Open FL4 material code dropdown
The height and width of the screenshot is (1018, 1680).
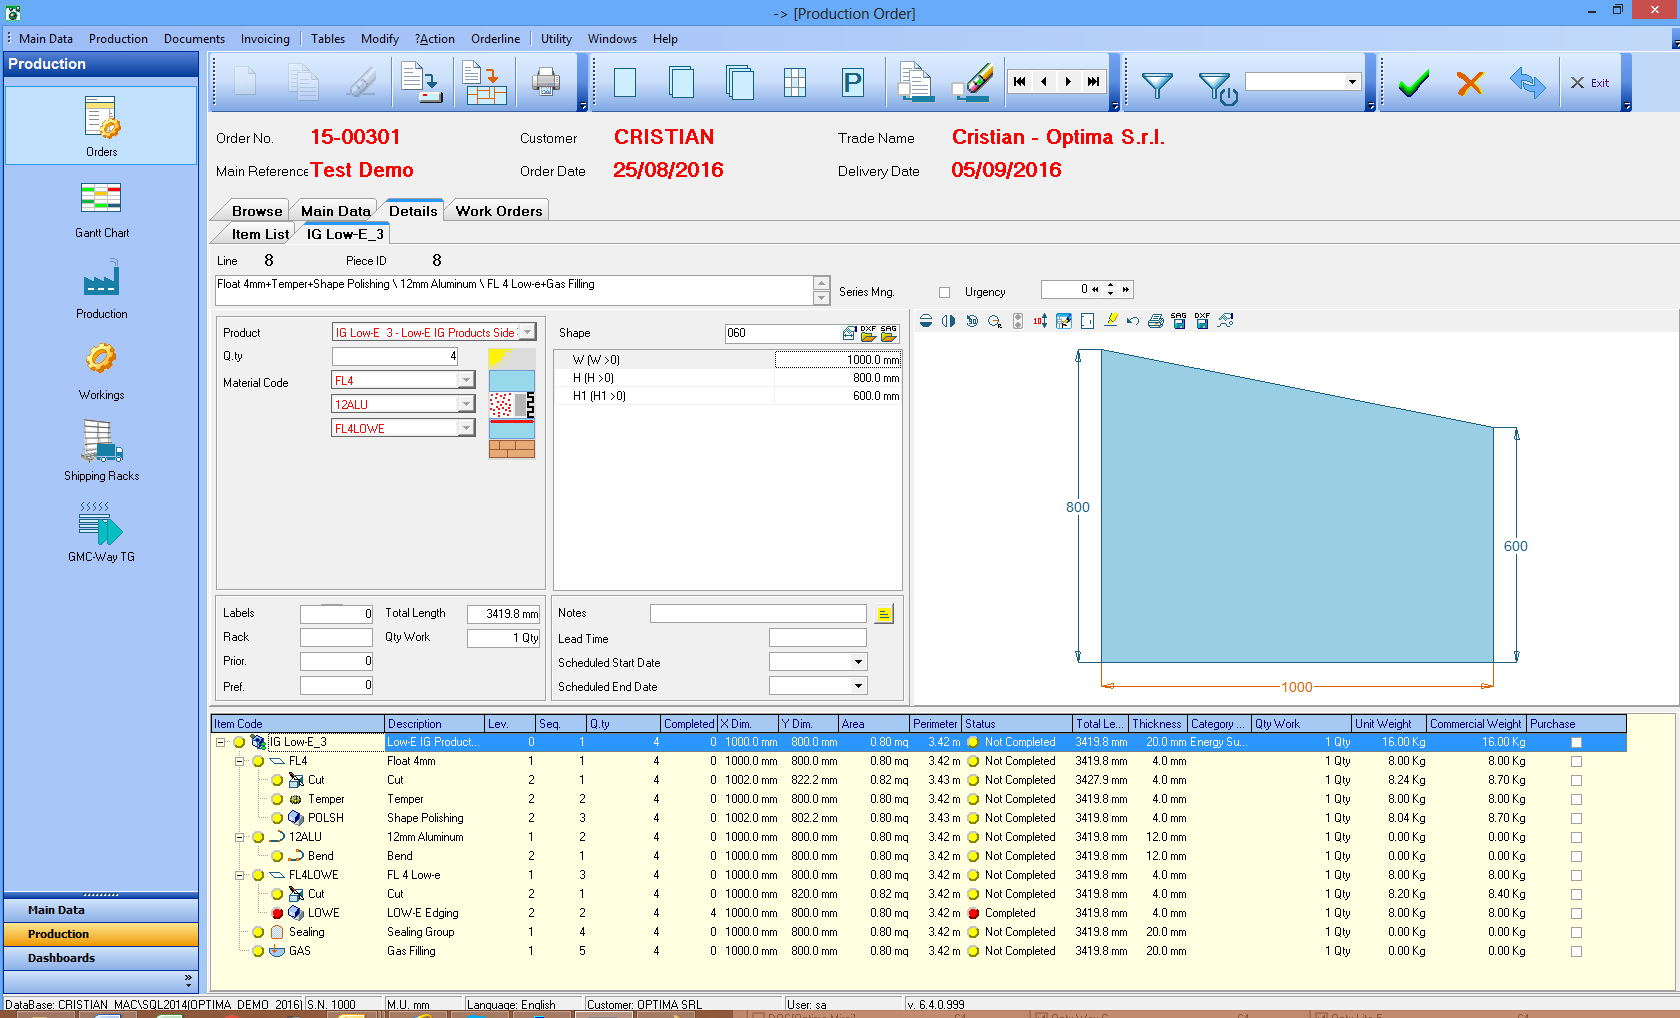tap(466, 380)
